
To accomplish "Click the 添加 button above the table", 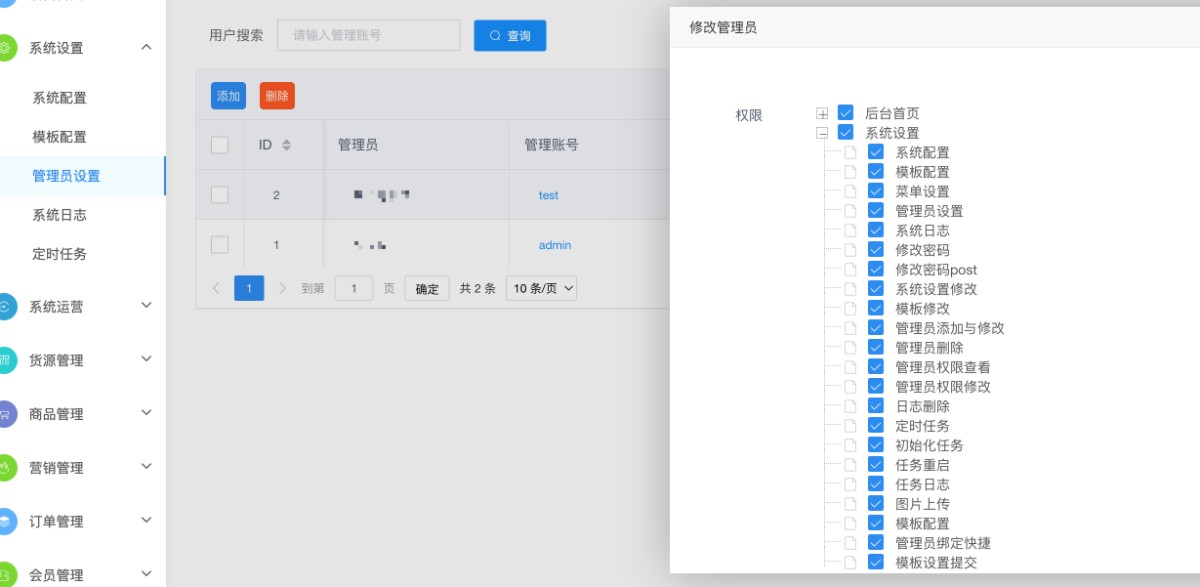I will [228, 96].
